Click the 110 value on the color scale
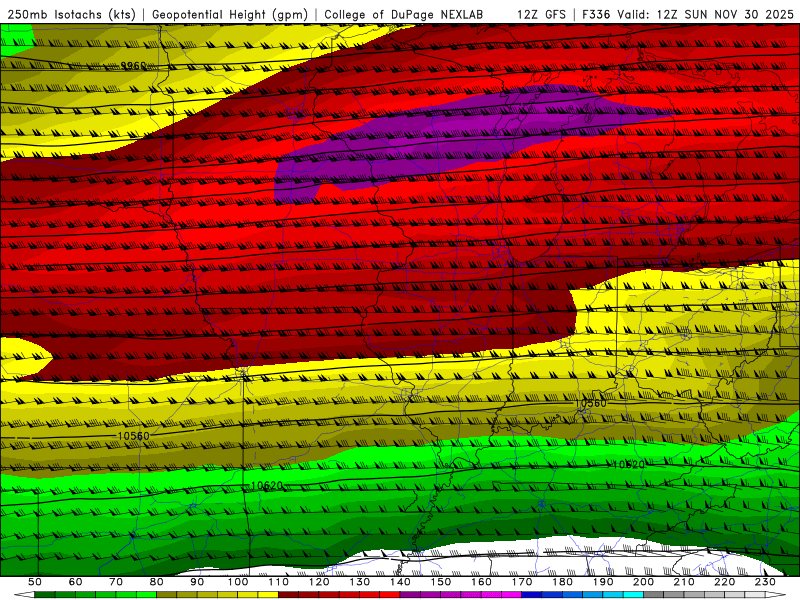Screen dimensions: 800x600 tap(278, 582)
